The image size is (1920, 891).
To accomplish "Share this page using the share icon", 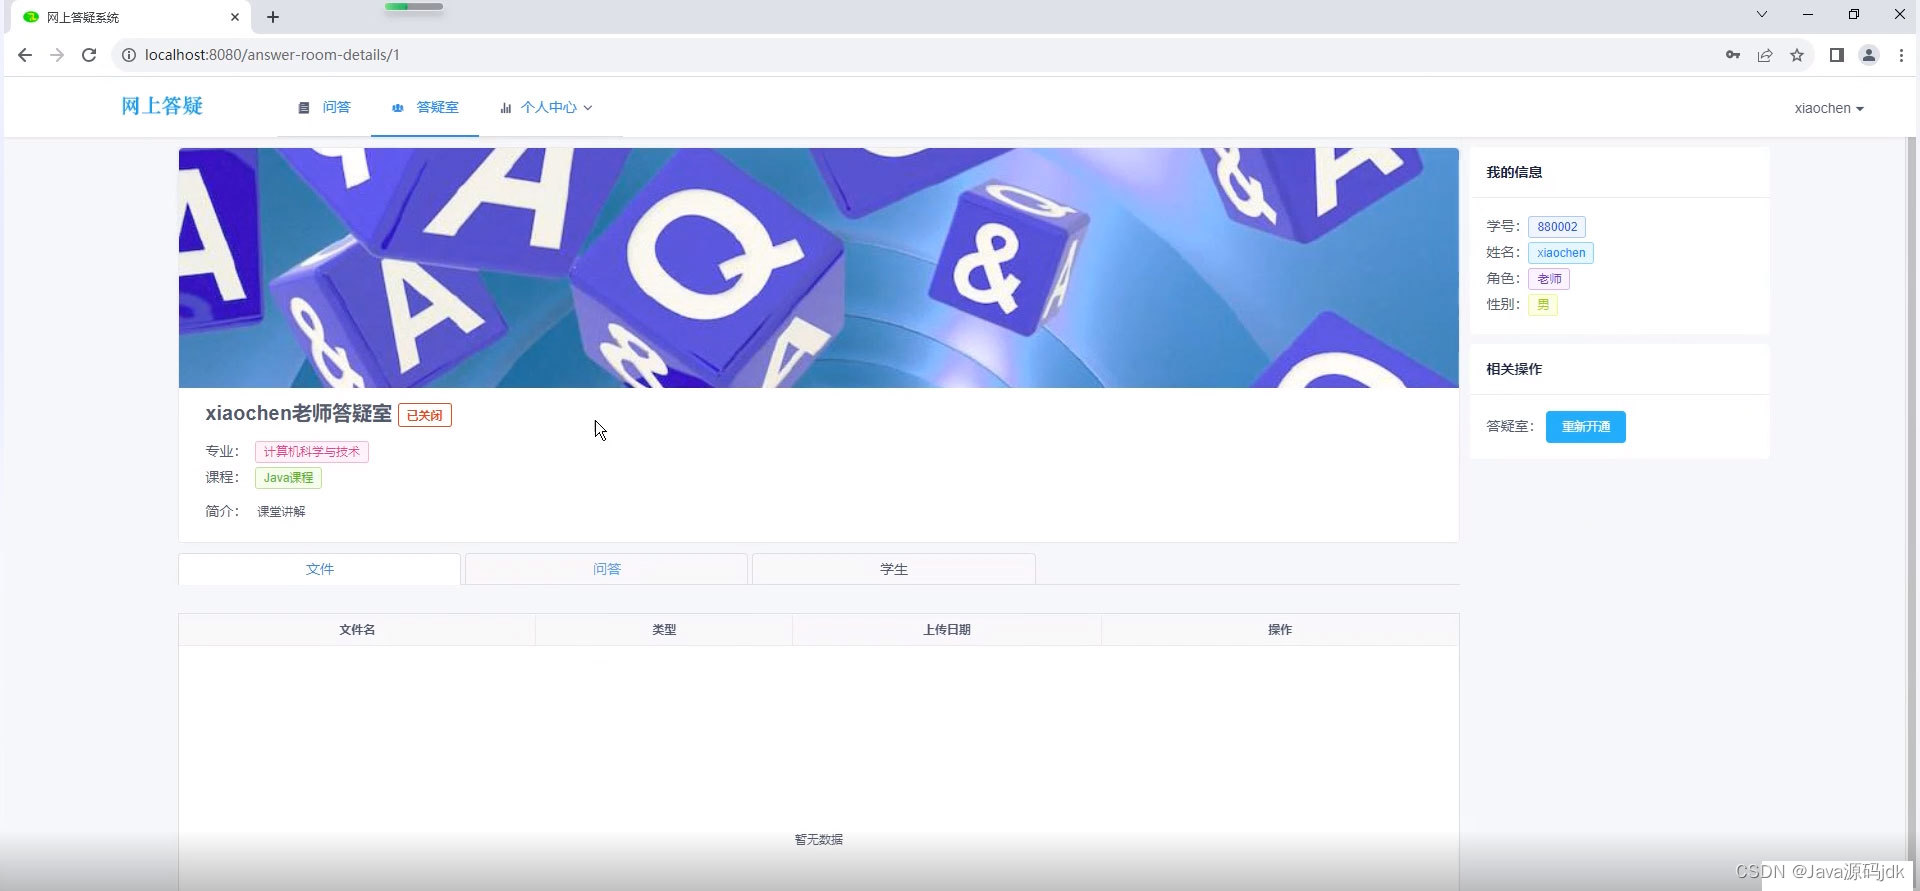I will [x=1765, y=55].
